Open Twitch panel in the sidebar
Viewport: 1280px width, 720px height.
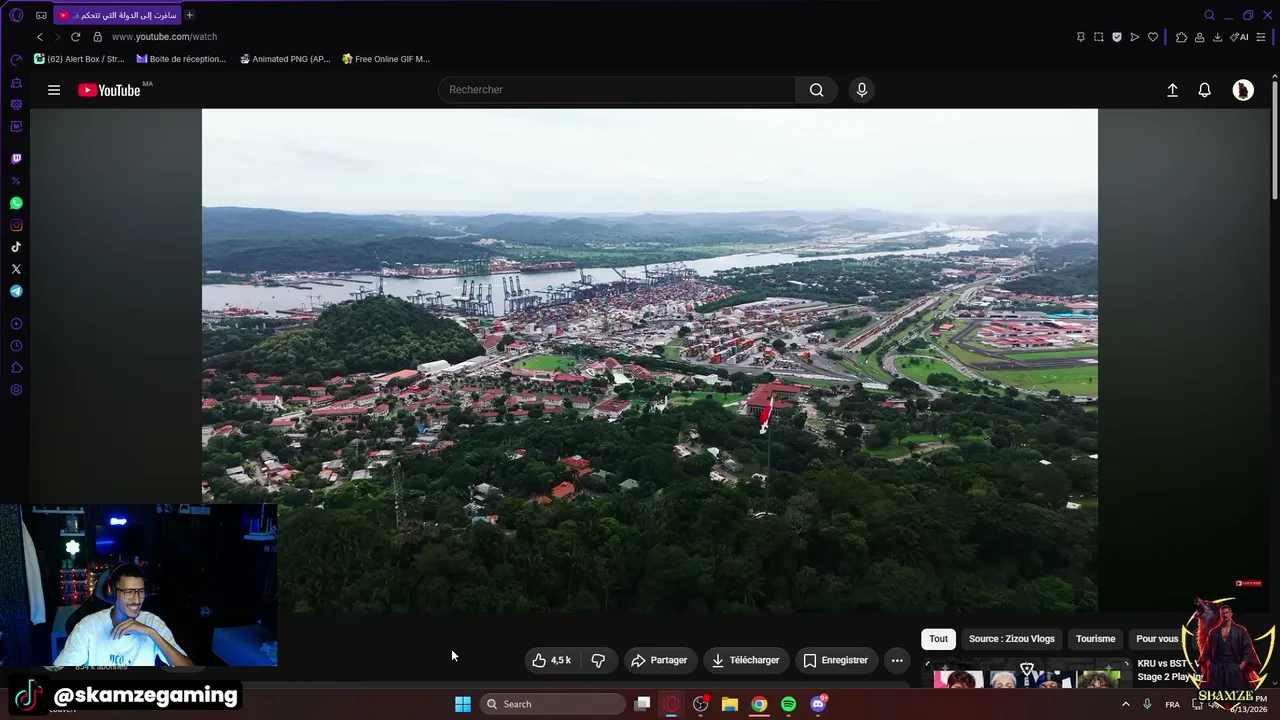pos(16,159)
